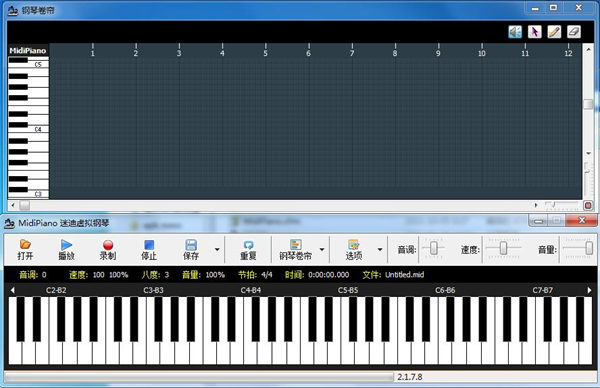Click the 文件: Untitled.mid status text
Viewport: 600px width, 388px height.
pos(393,275)
